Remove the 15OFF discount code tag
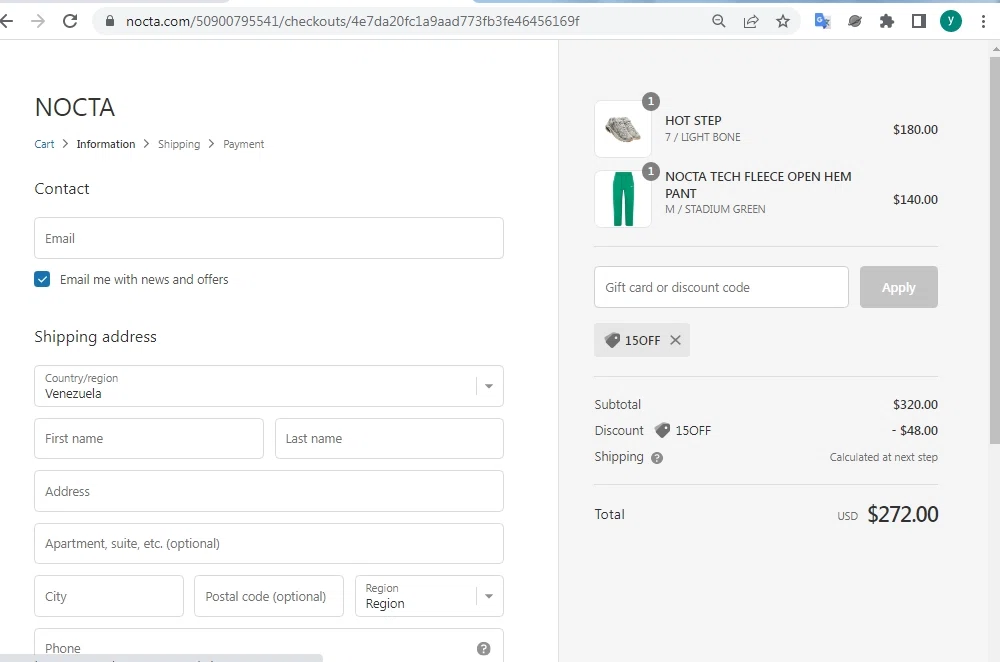 (675, 340)
